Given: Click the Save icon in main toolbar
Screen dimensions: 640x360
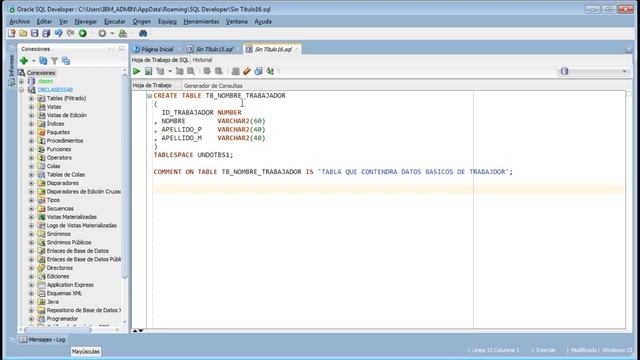Looking at the screenshot, I should (x=35, y=33).
